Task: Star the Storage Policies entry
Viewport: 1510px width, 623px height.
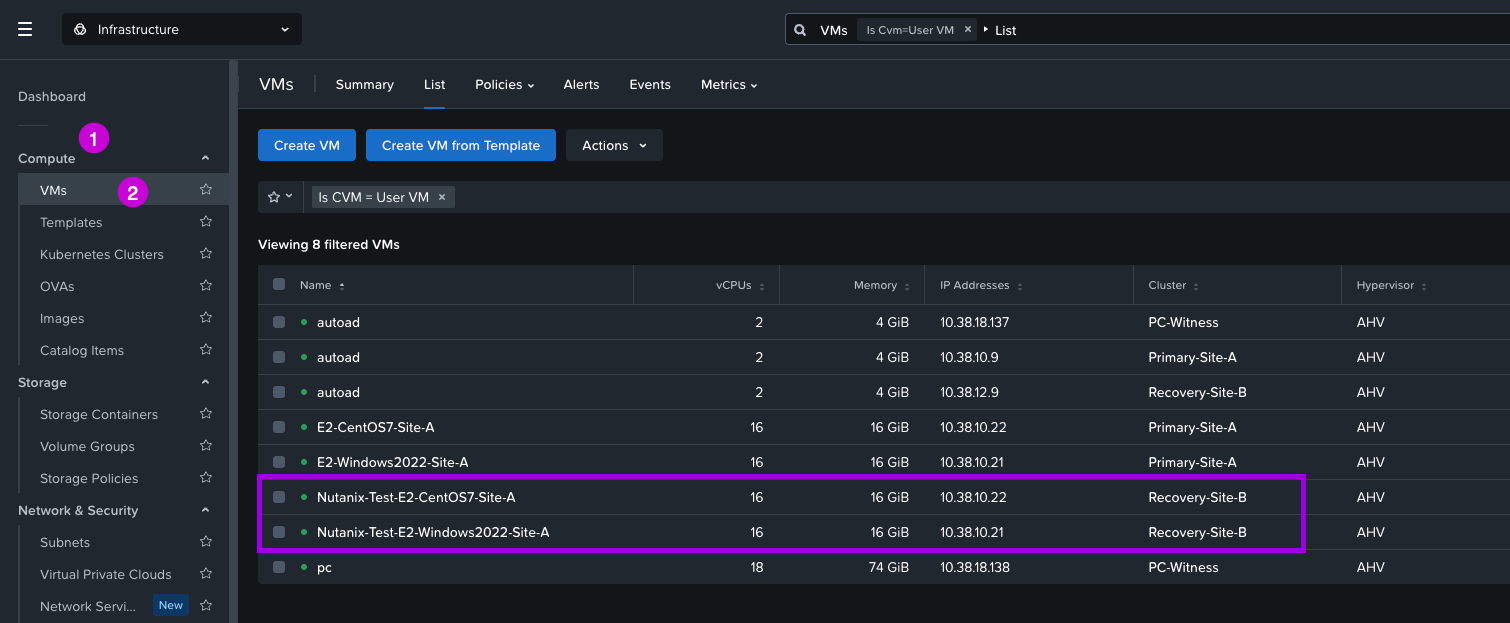Action: click(x=206, y=477)
